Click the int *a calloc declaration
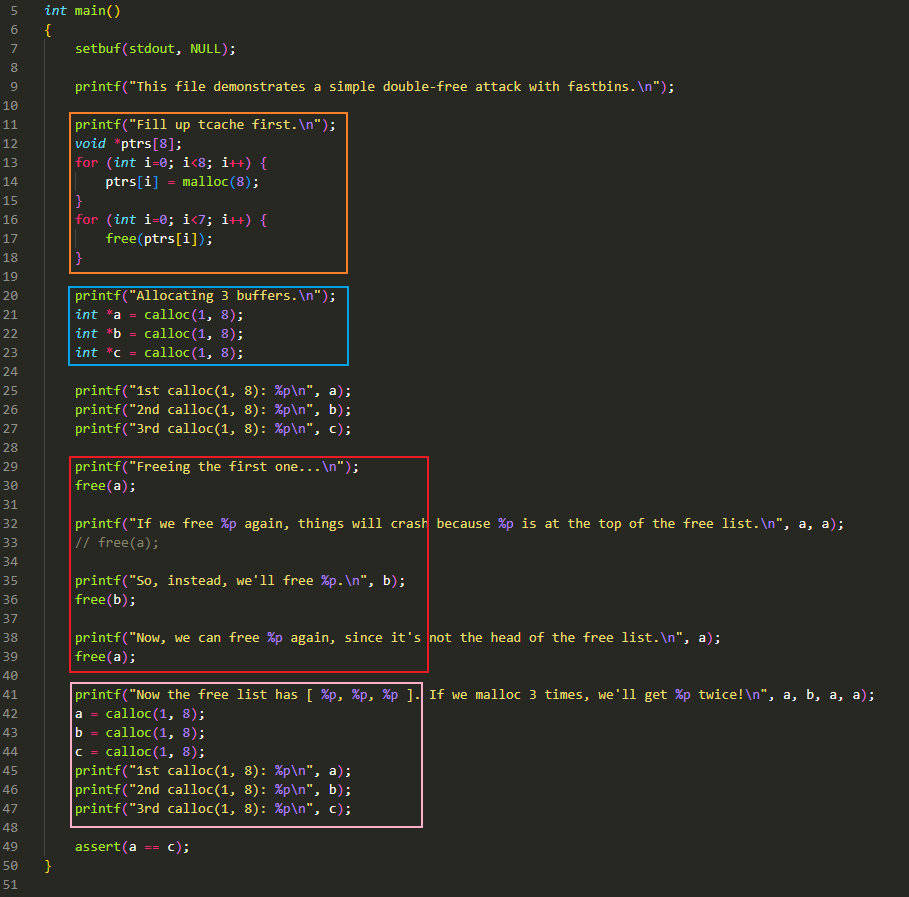 click(159, 315)
